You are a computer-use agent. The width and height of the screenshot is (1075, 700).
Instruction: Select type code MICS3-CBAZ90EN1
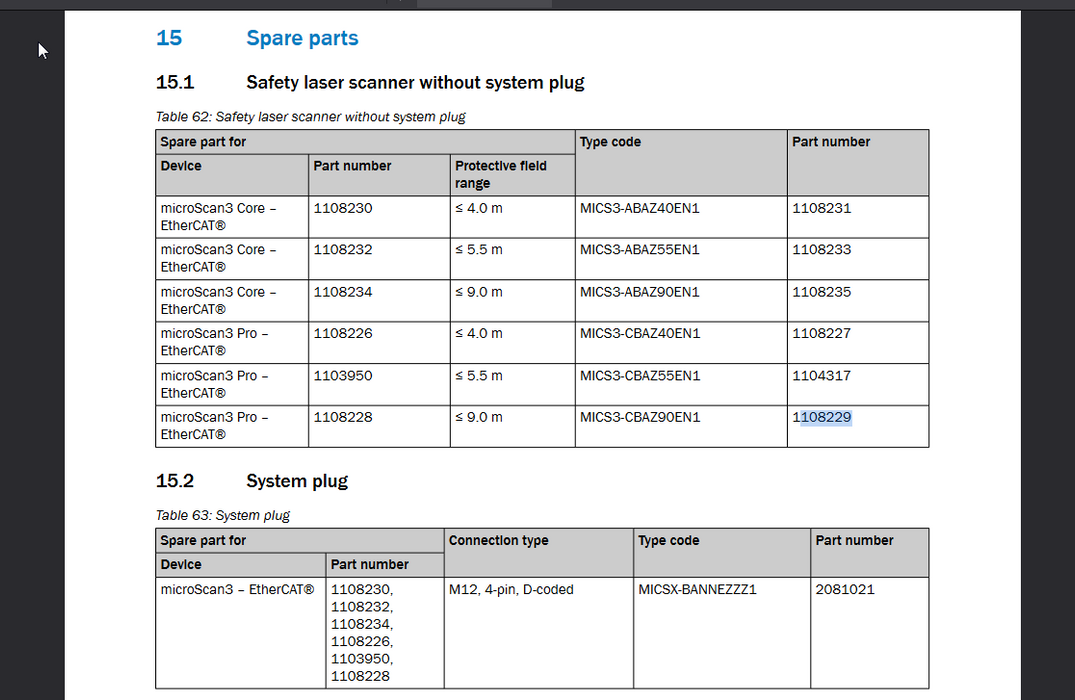[640, 417]
